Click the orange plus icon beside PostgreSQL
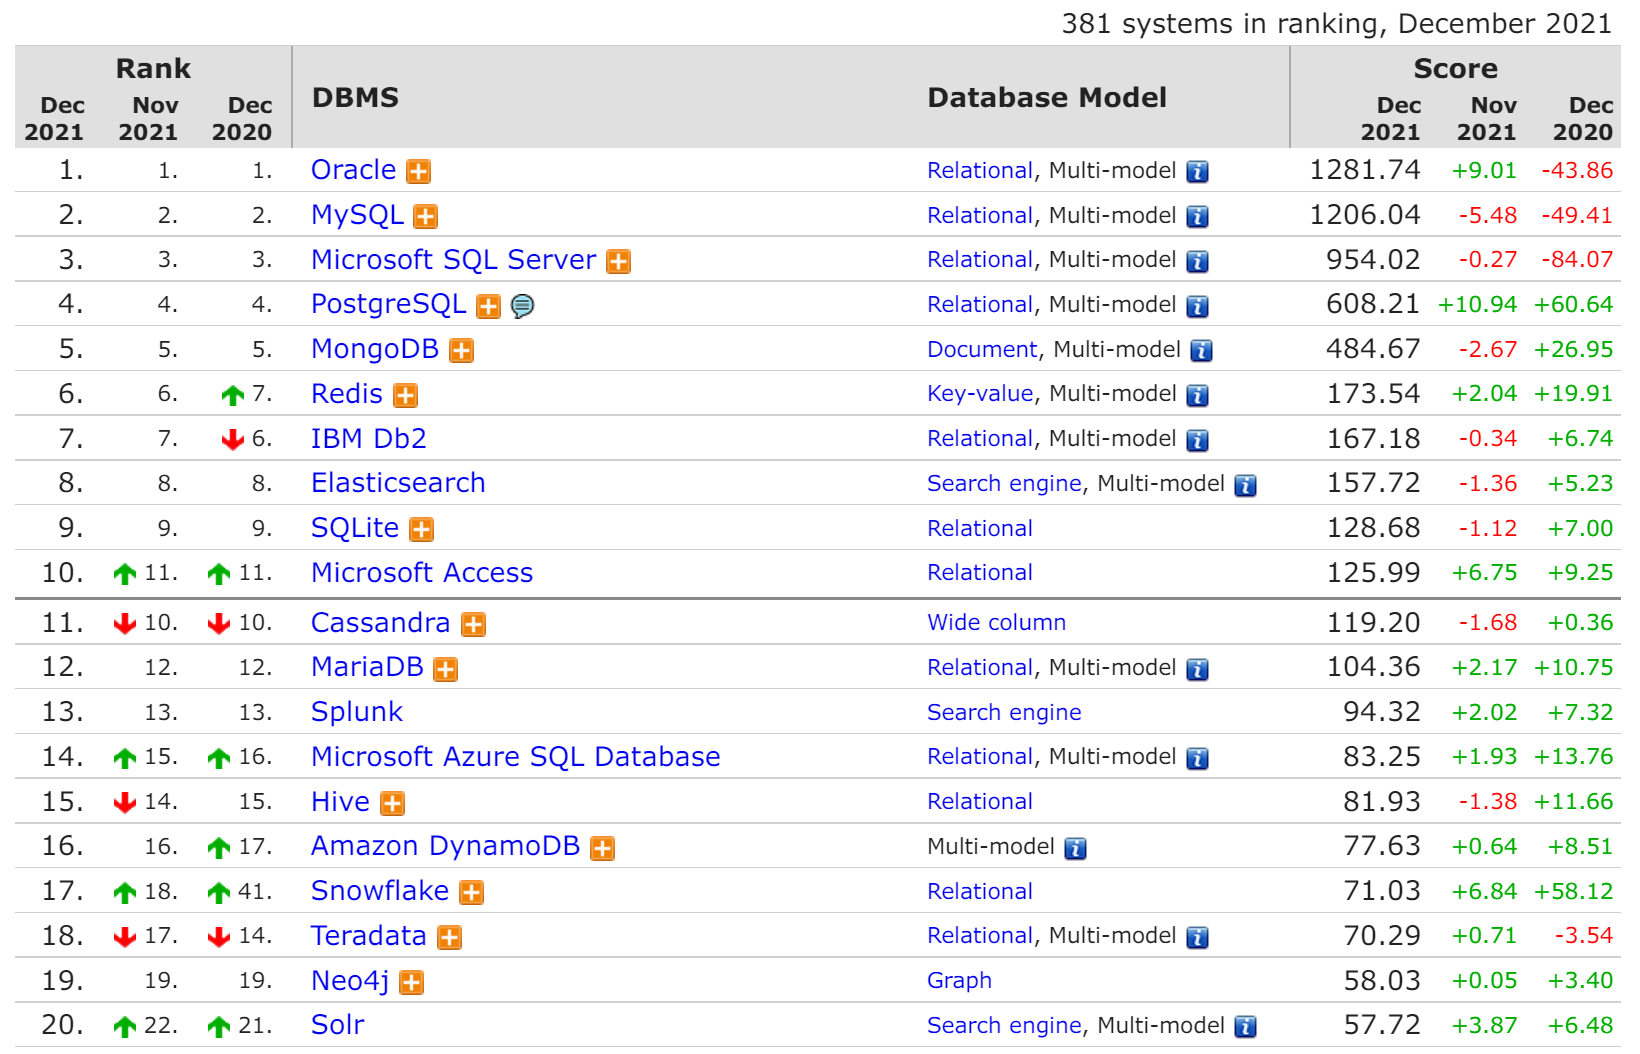 [x=488, y=306]
